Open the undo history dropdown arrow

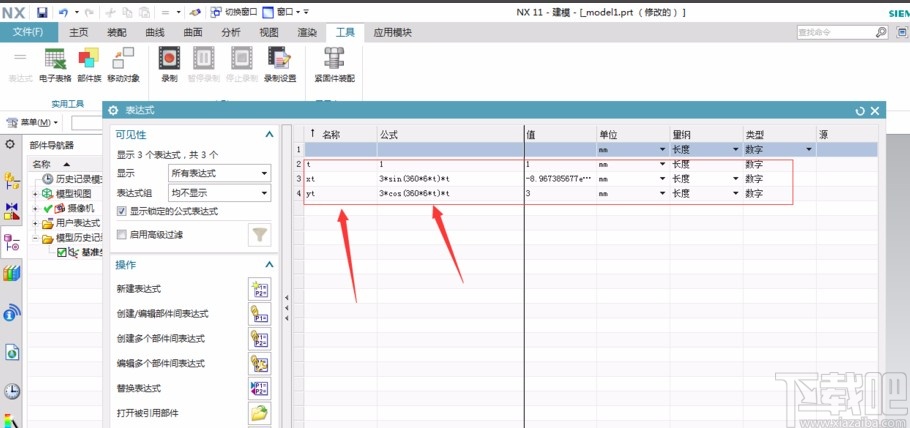coord(76,12)
